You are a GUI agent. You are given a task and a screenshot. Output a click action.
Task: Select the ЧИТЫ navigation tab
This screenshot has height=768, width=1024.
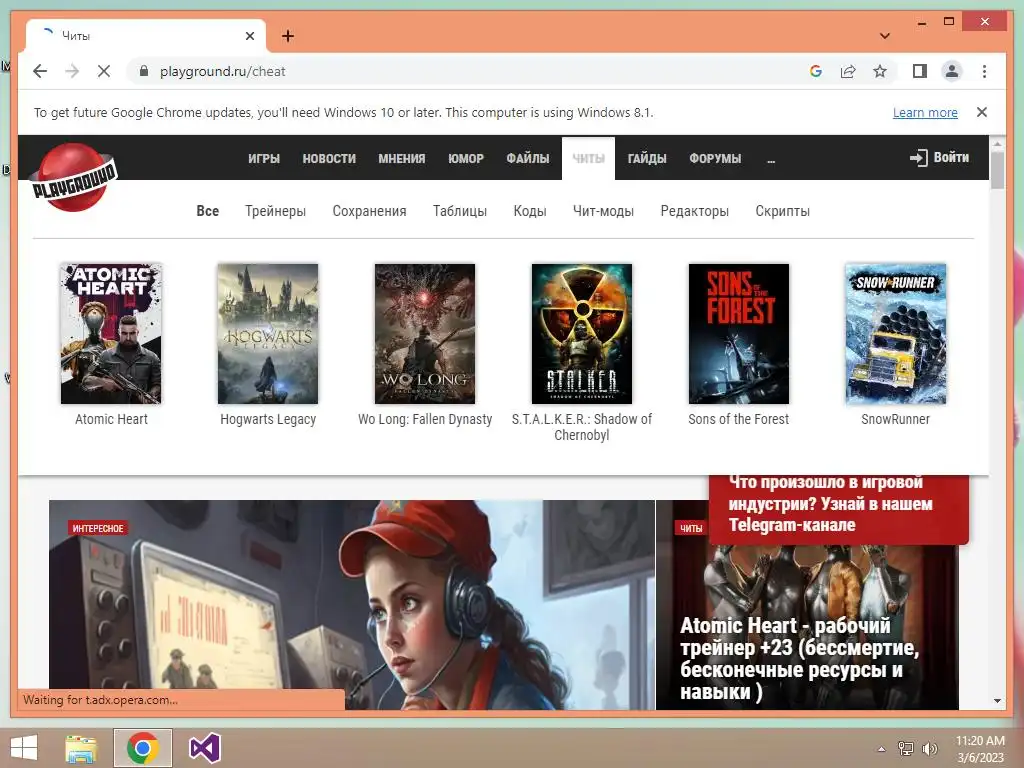(x=588, y=159)
